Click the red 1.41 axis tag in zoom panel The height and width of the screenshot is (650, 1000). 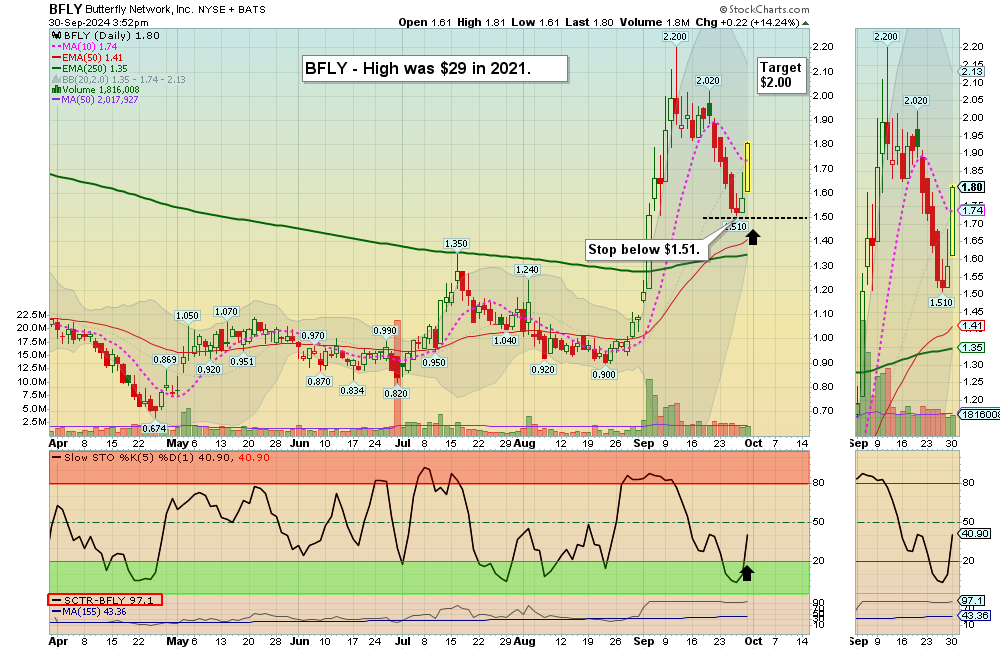click(x=973, y=326)
